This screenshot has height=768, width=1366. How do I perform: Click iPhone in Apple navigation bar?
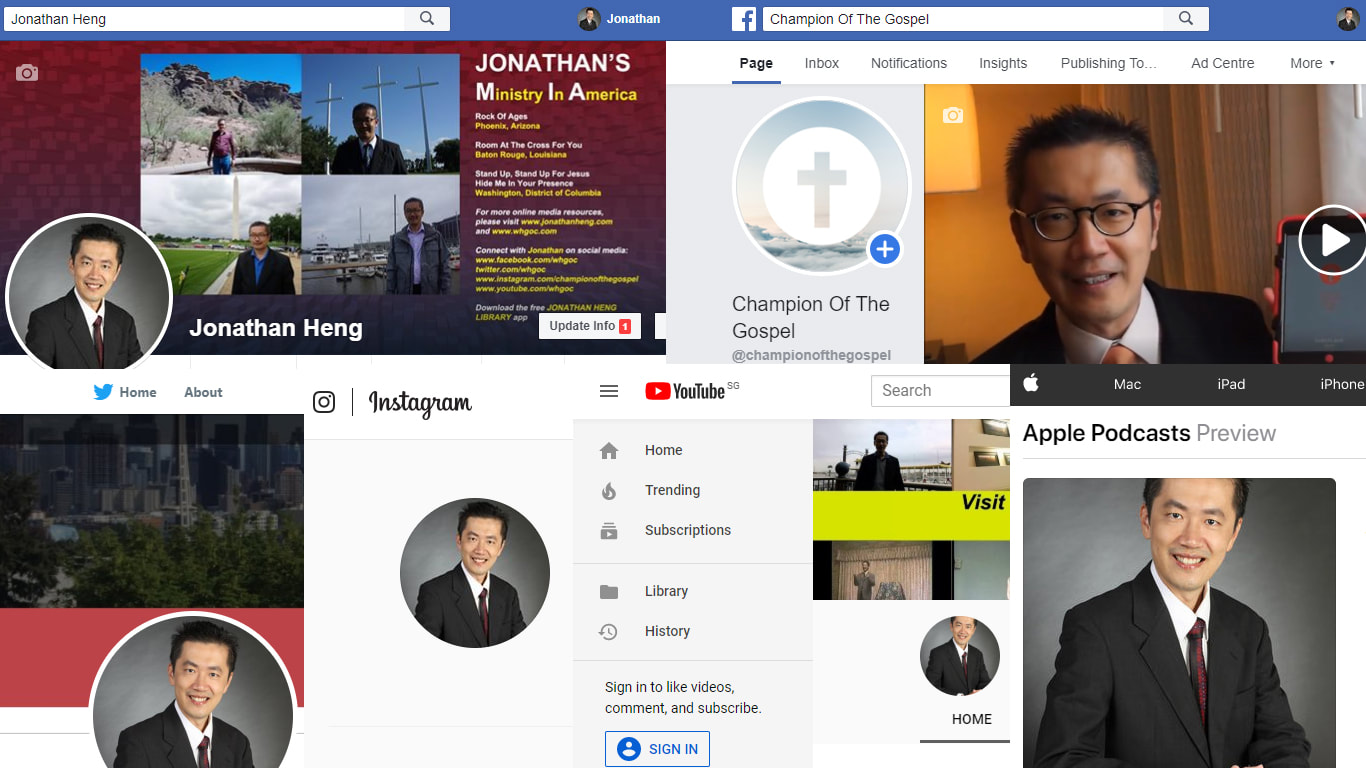tap(1342, 384)
